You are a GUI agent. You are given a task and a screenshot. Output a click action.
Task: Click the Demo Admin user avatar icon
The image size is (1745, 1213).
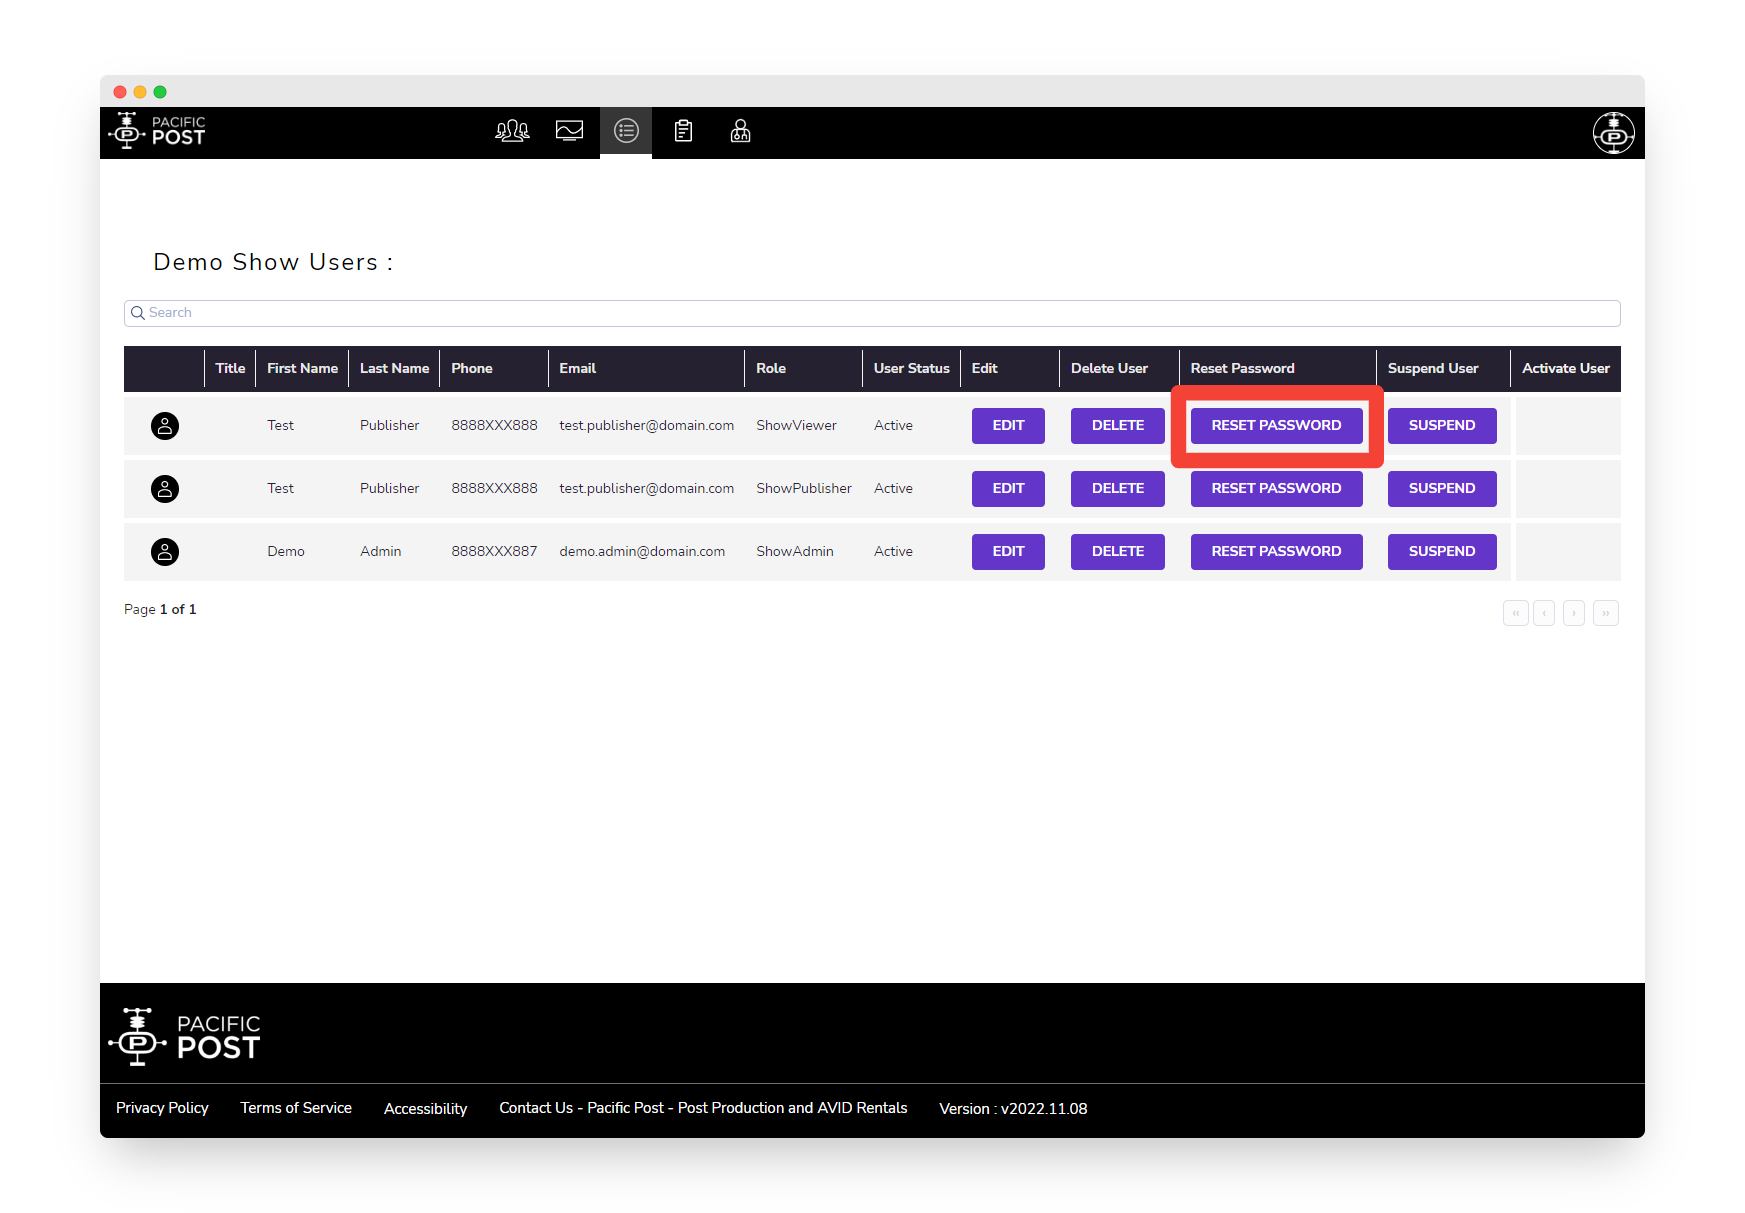click(165, 552)
